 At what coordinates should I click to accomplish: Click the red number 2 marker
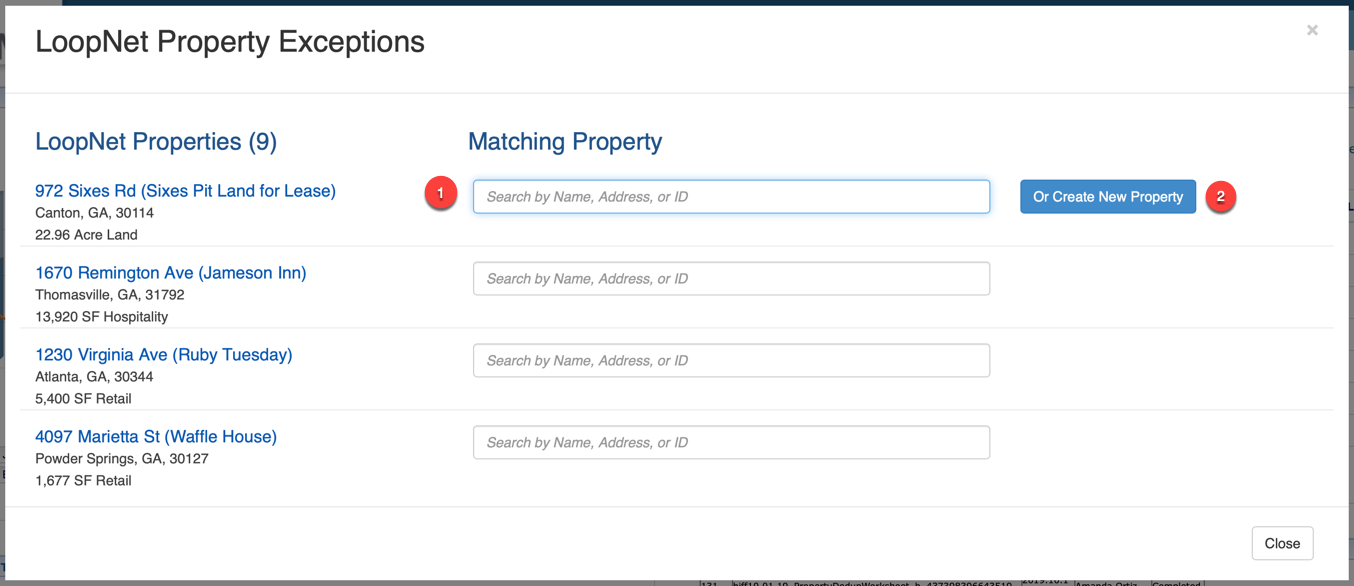(x=1220, y=197)
